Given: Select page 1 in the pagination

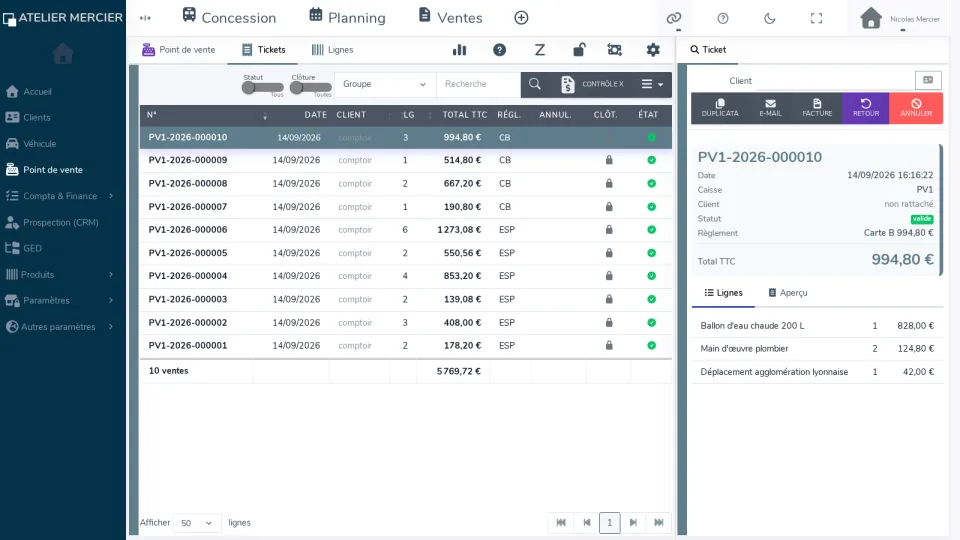Looking at the screenshot, I should [609, 523].
